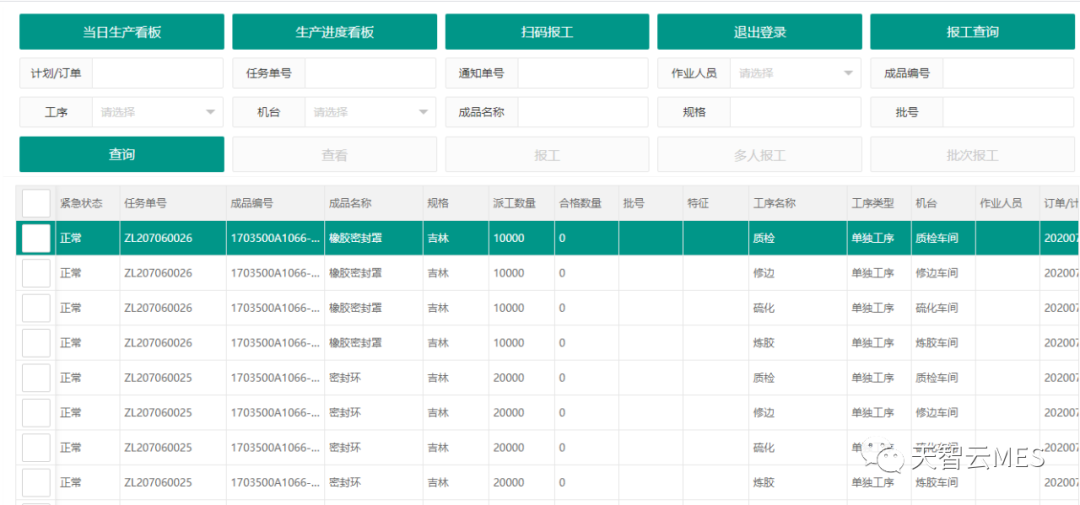1080x505 pixels.
Task: Tick checkbox of ZL207060026 修边 row
Action: (x=36, y=273)
